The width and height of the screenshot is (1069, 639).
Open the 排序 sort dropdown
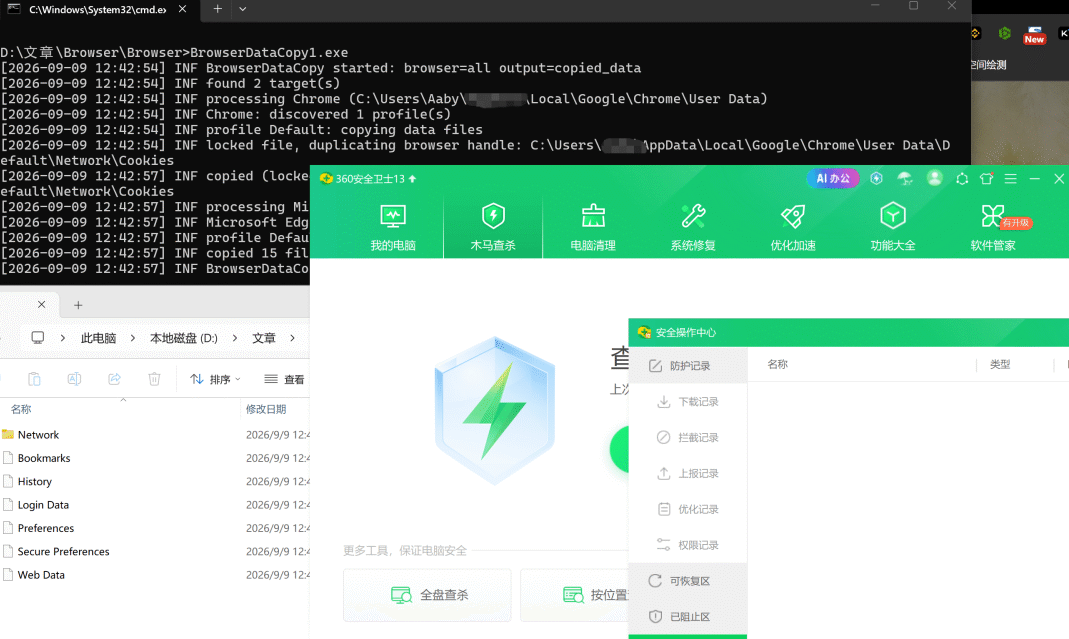tap(215, 379)
